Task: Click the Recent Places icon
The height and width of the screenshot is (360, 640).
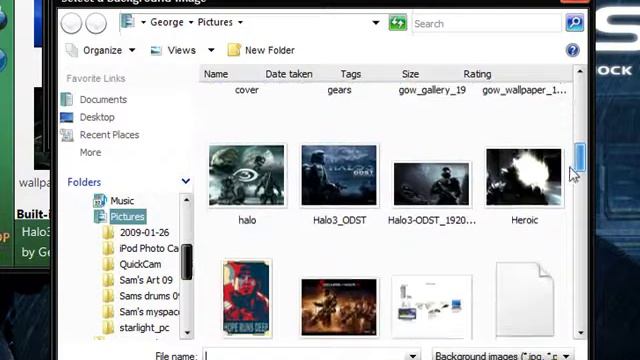Action: tap(67, 135)
